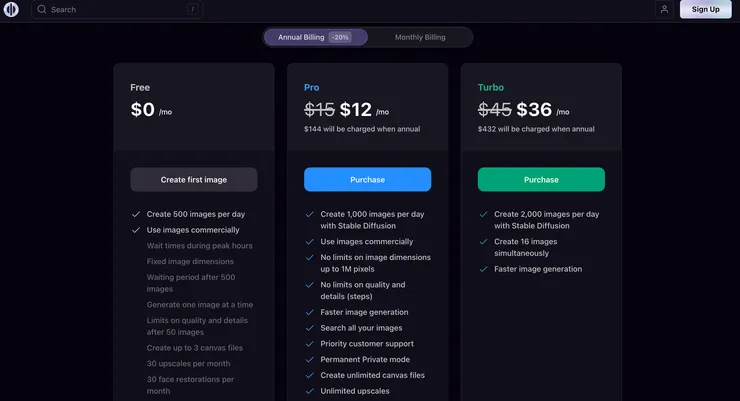The width and height of the screenshot is (740, 401).
Task: Click checkmark beside 'Create 500 images per day'
Action: click(136, 214)
